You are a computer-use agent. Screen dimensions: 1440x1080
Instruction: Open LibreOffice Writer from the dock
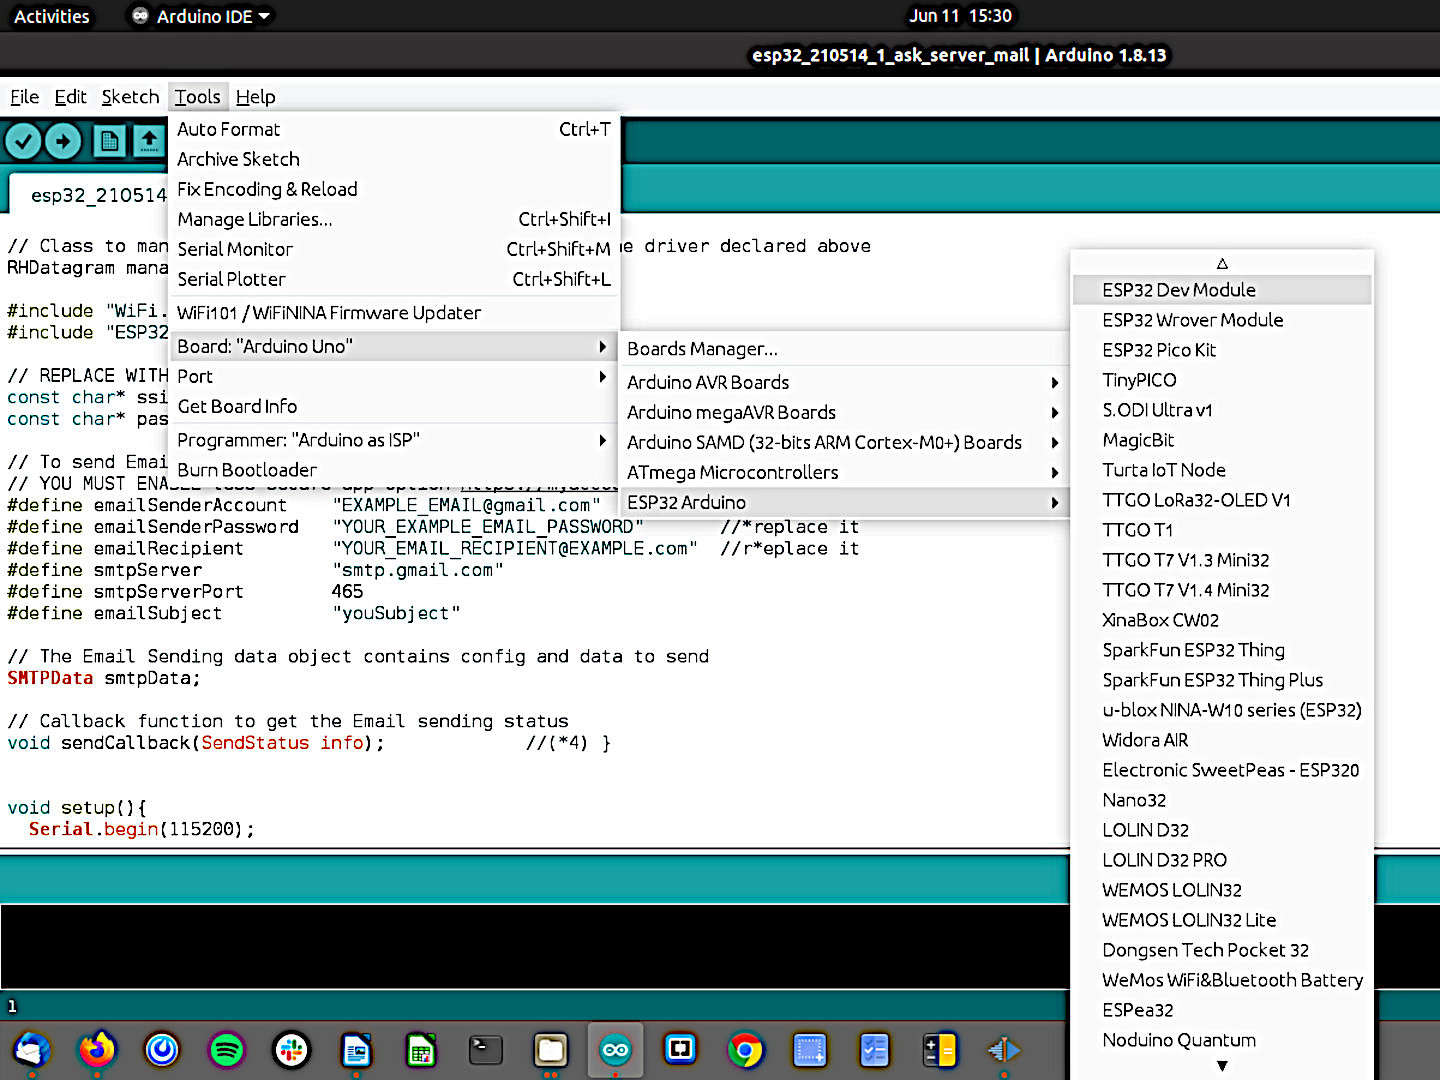pyautogui.click(x=356, y=1050)
